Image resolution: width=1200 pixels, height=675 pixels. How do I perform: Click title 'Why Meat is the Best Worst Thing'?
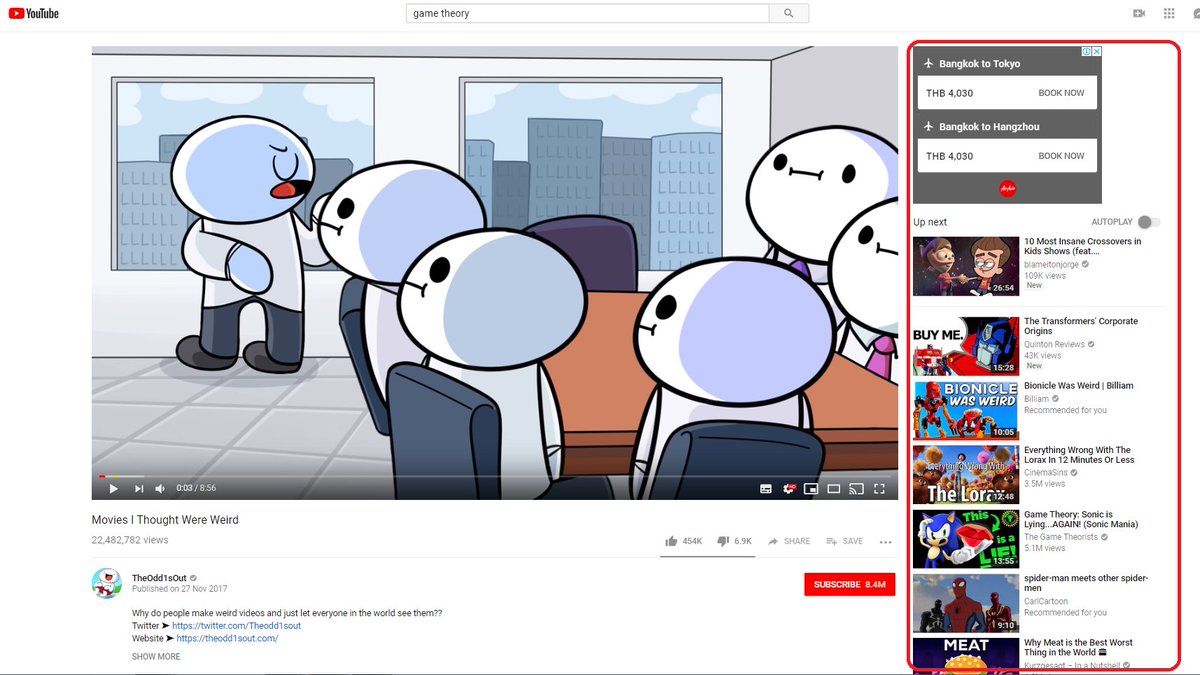[x=1076, y=647]
